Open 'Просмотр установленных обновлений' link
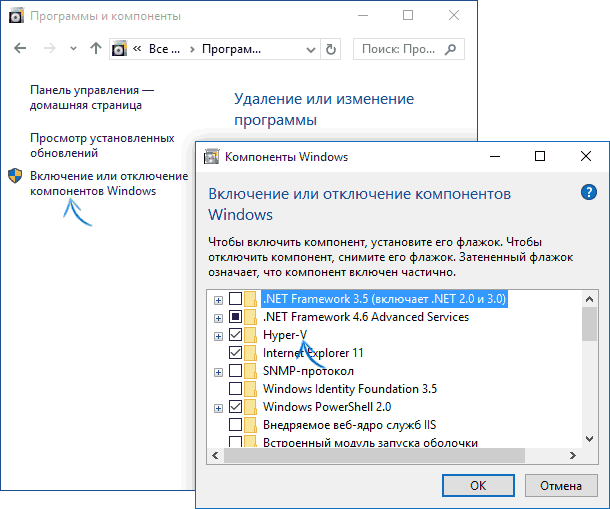This screenshot has width=610, height=509. coord(102,146)
